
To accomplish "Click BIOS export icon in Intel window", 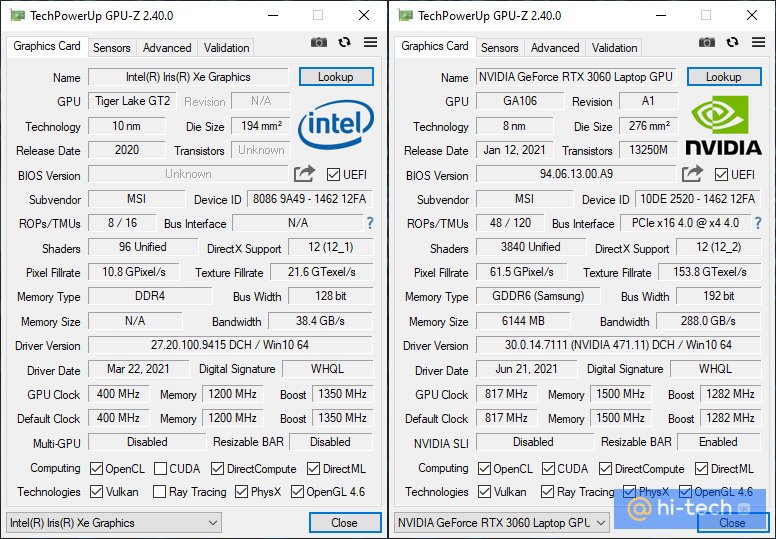I will [x=304, y=174].
